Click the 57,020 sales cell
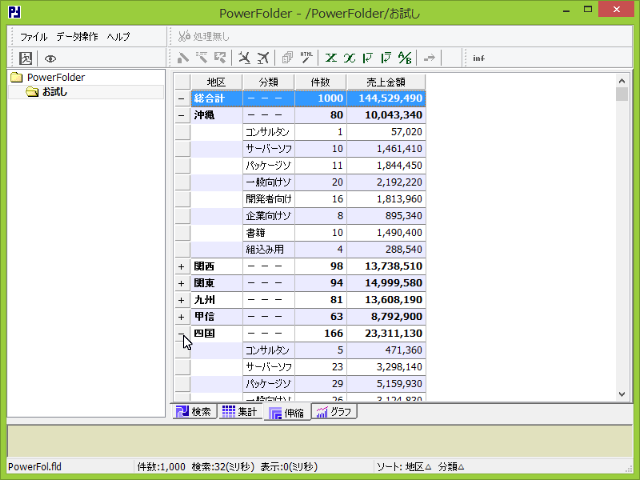 (x=386, y=132)
